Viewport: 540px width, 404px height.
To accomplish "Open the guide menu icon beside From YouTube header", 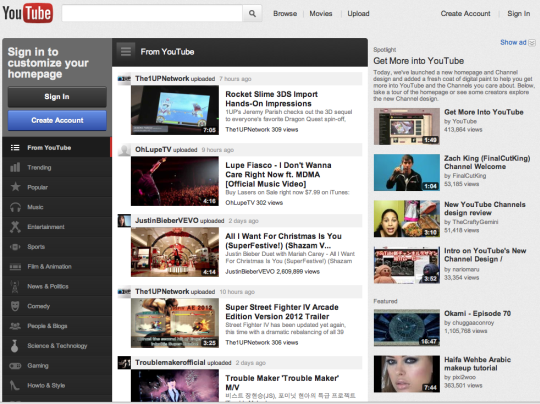I will coord(126,52).
